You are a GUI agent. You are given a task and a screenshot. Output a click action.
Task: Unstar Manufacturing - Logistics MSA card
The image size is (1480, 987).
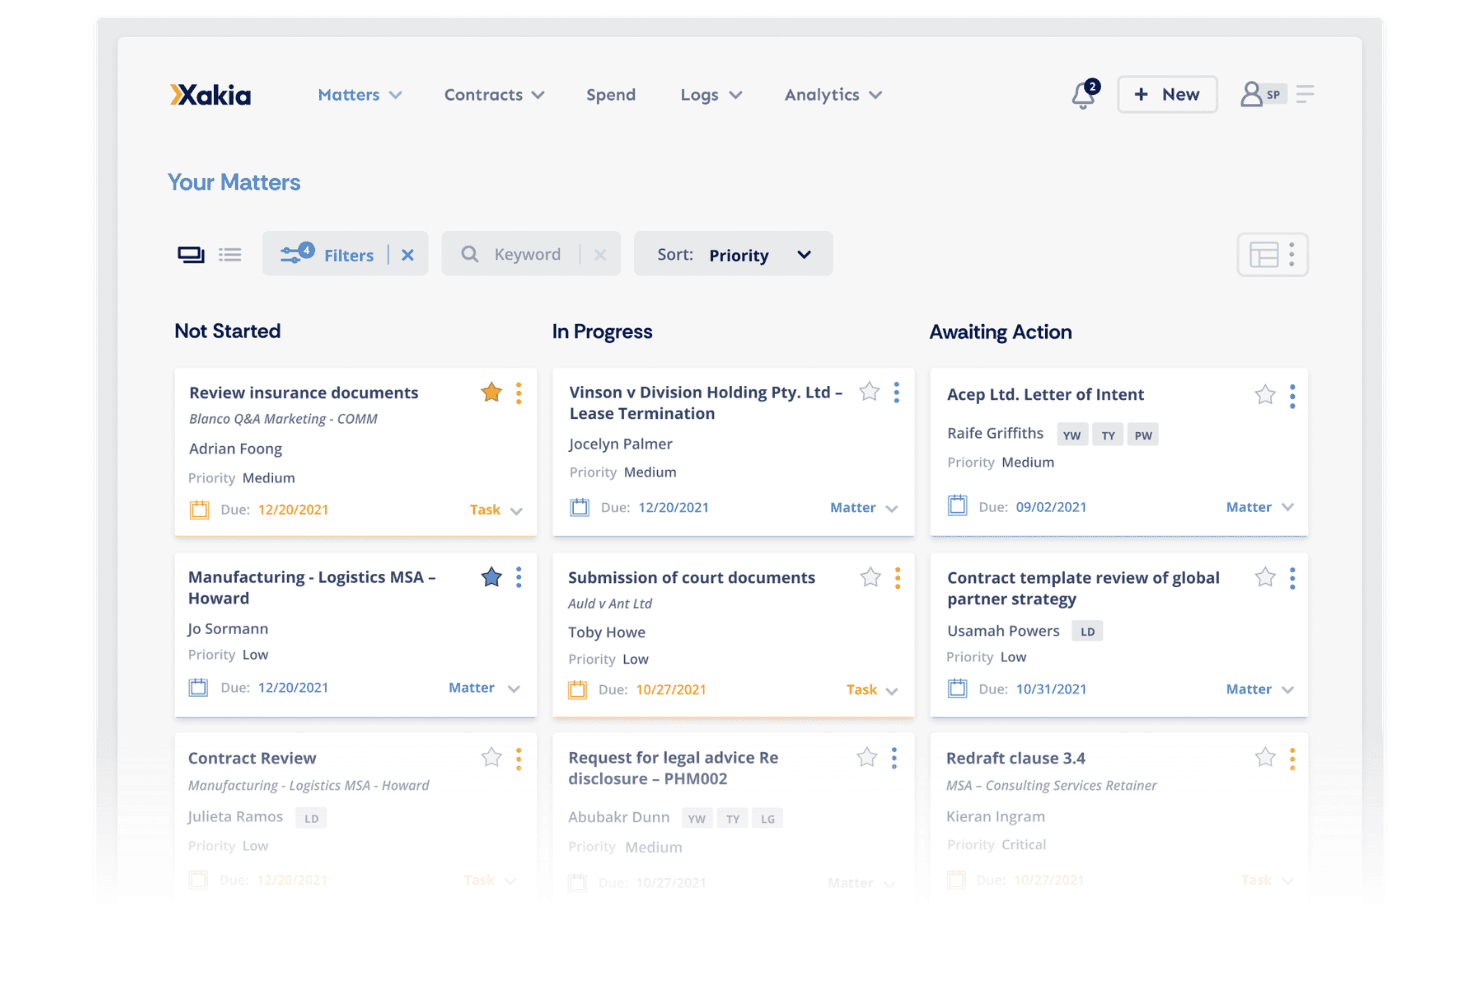point(491,577)
